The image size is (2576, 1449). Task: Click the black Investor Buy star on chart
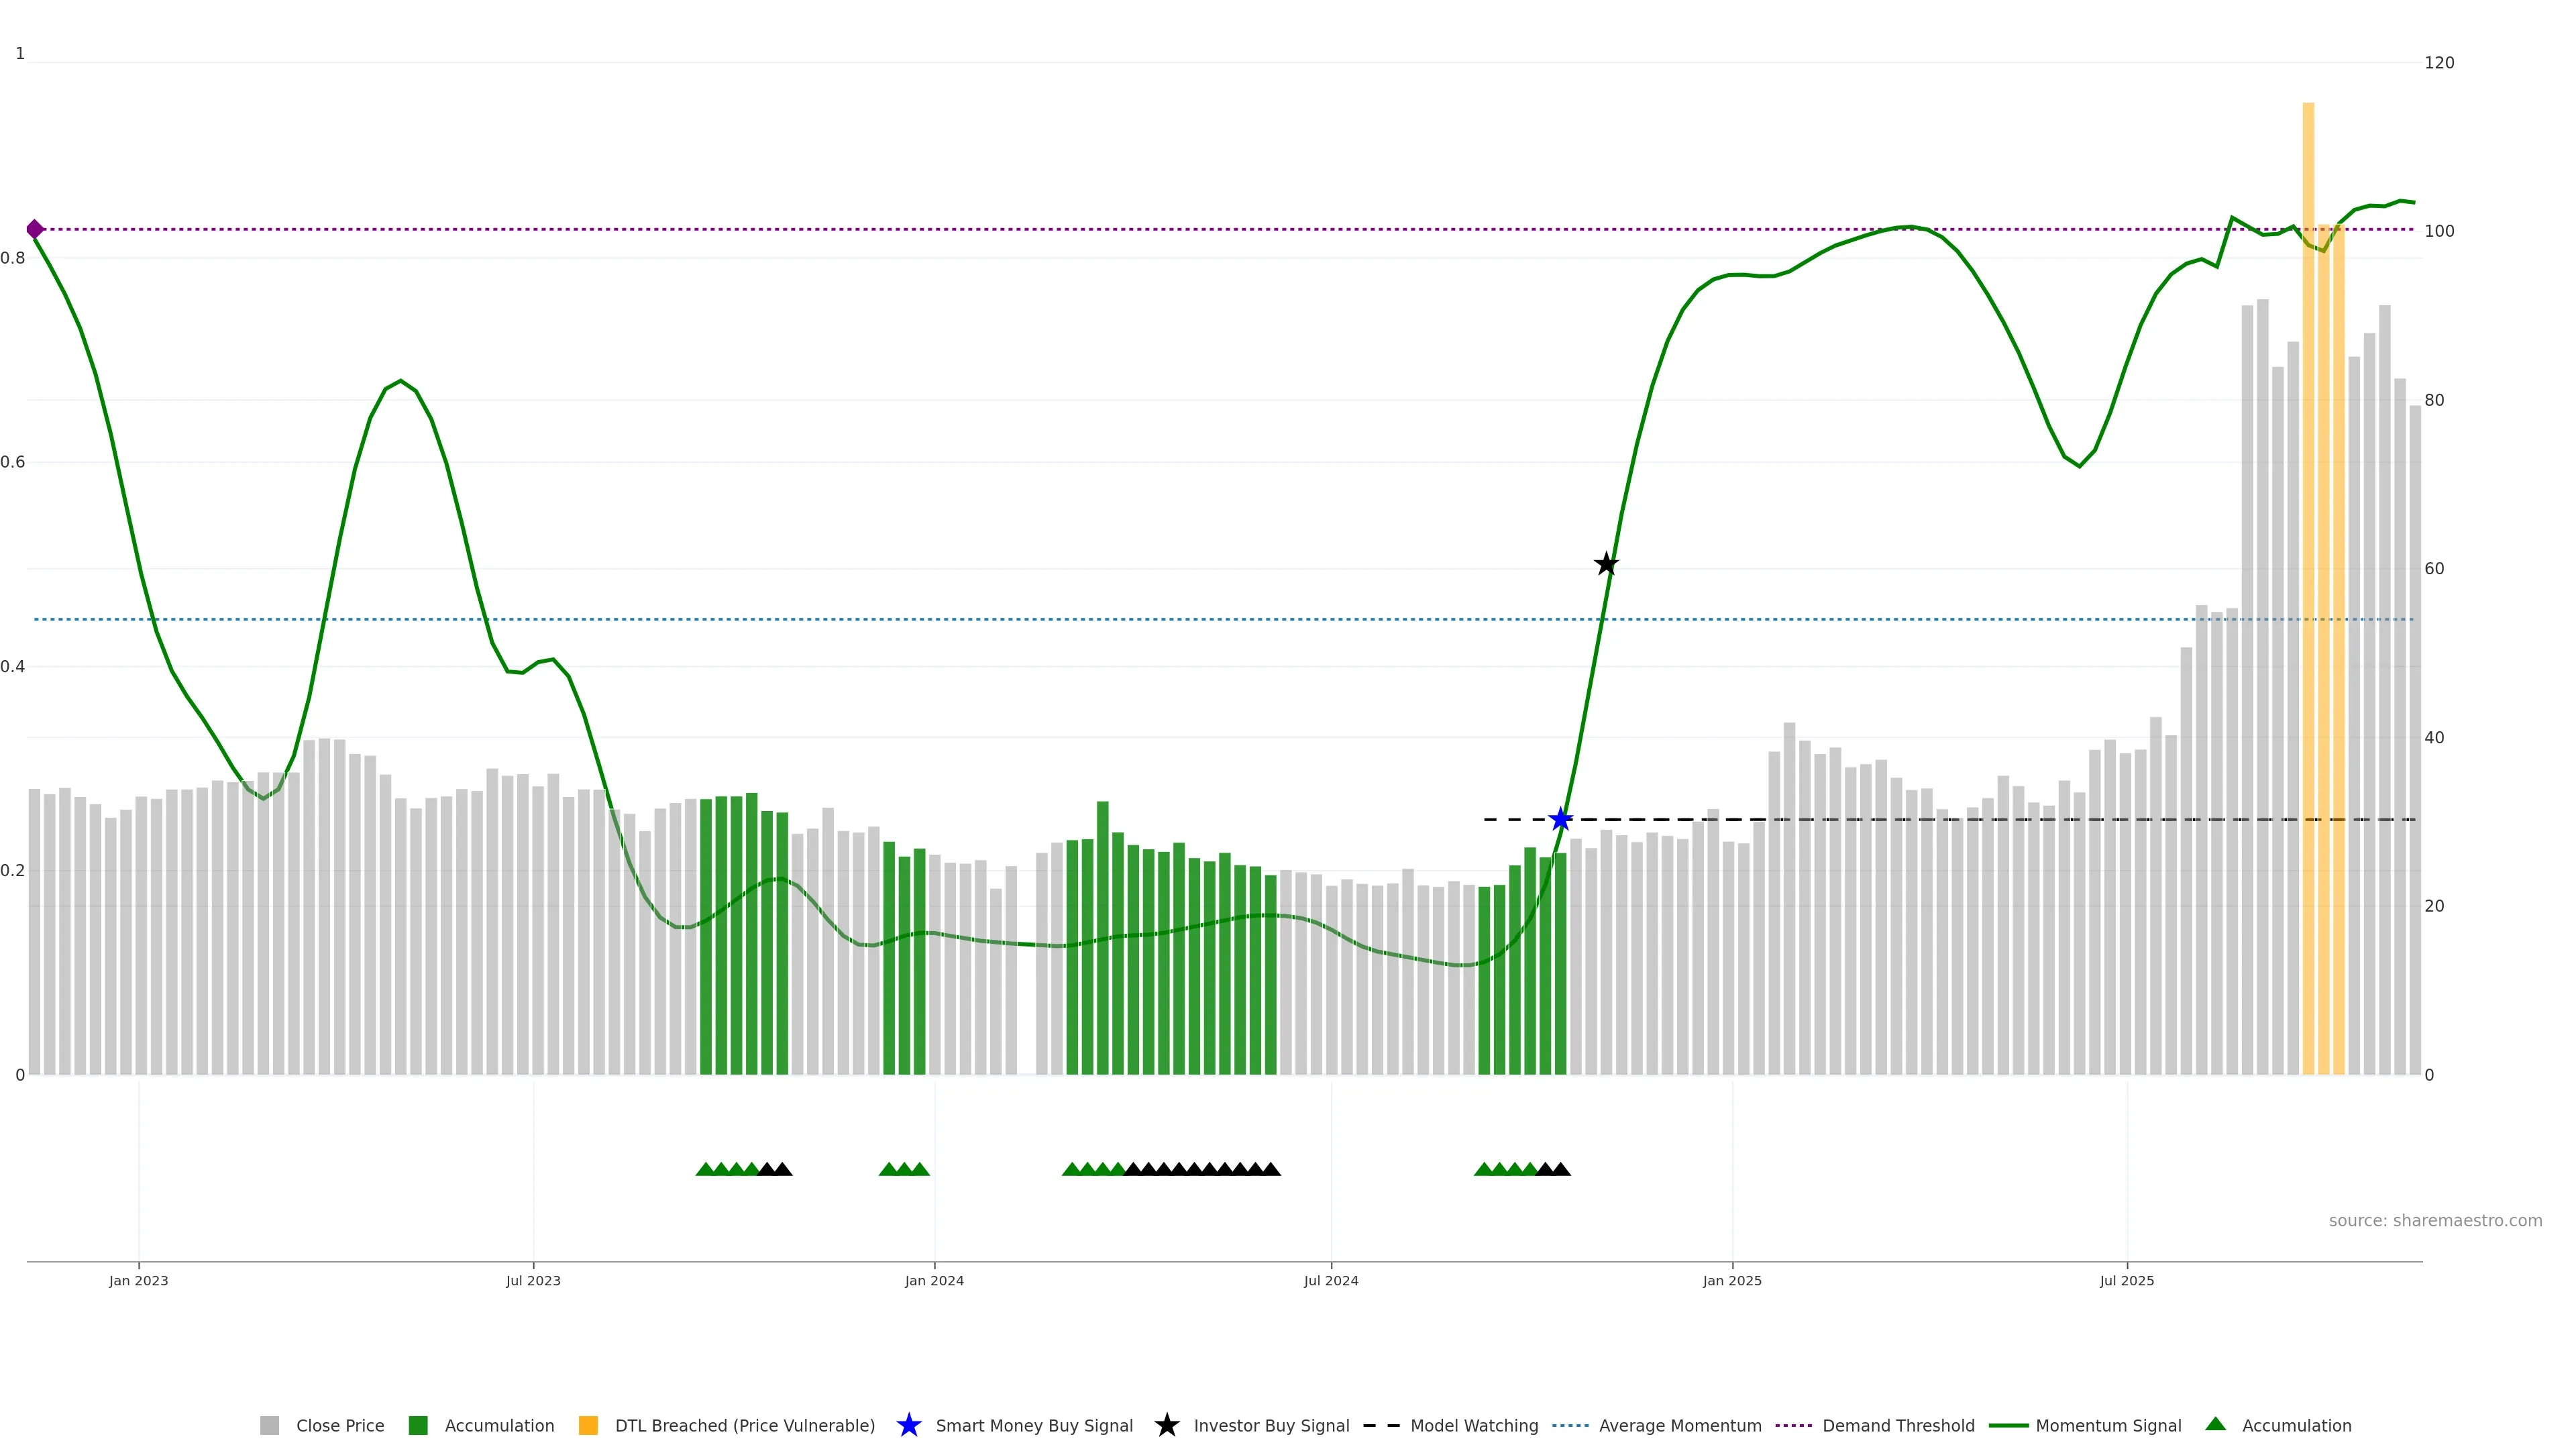coord(1605,564)
